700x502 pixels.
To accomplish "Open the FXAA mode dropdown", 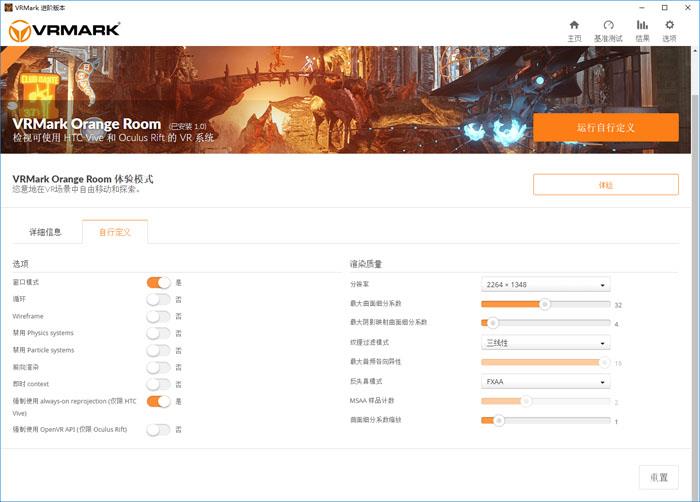I will (546, 382).
